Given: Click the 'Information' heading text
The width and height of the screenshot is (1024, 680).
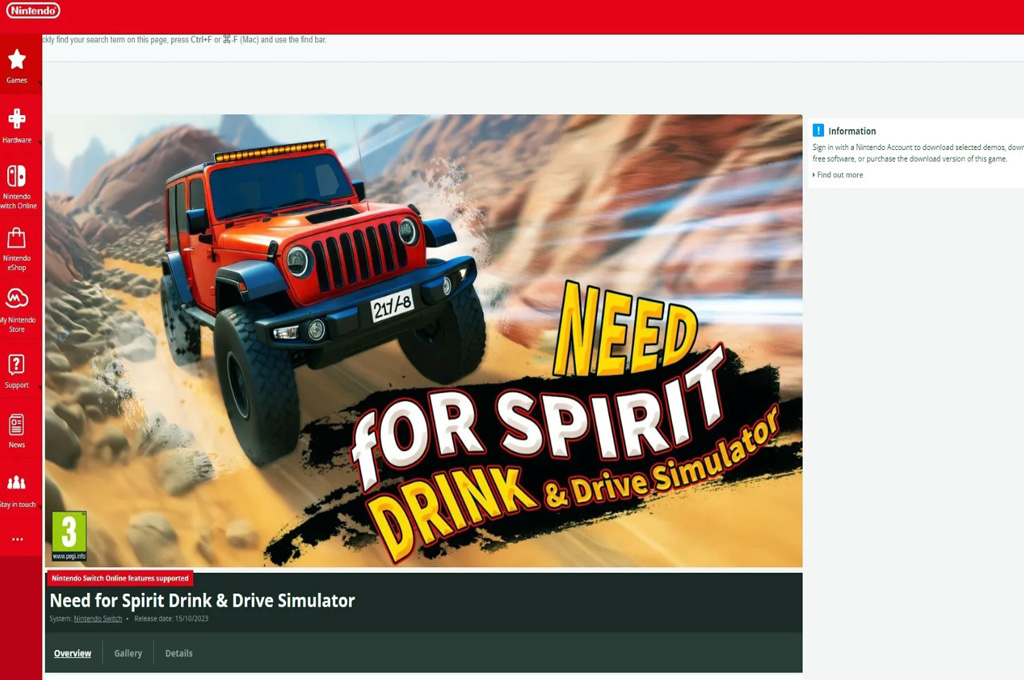Looking at the screenshot, I should (852, 131).
